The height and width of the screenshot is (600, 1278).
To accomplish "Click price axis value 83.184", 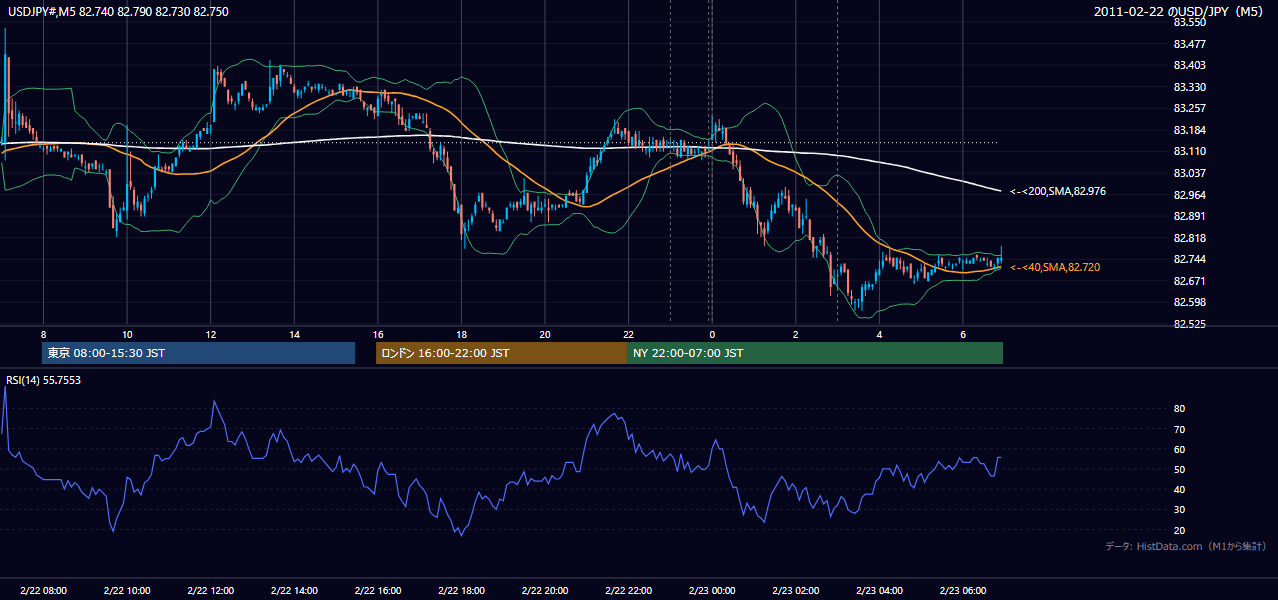I will click(x=1189, y=130).
